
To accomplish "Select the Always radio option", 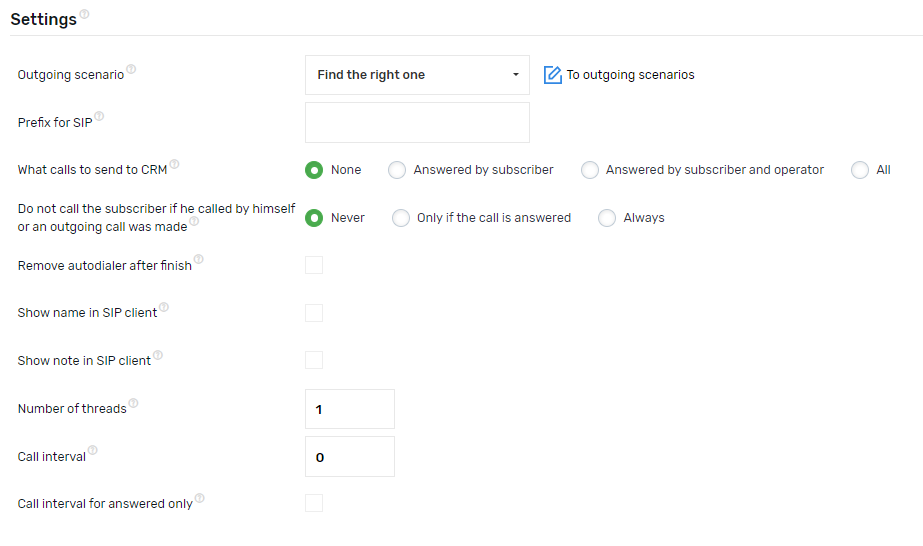I will [x=607, y=218].
